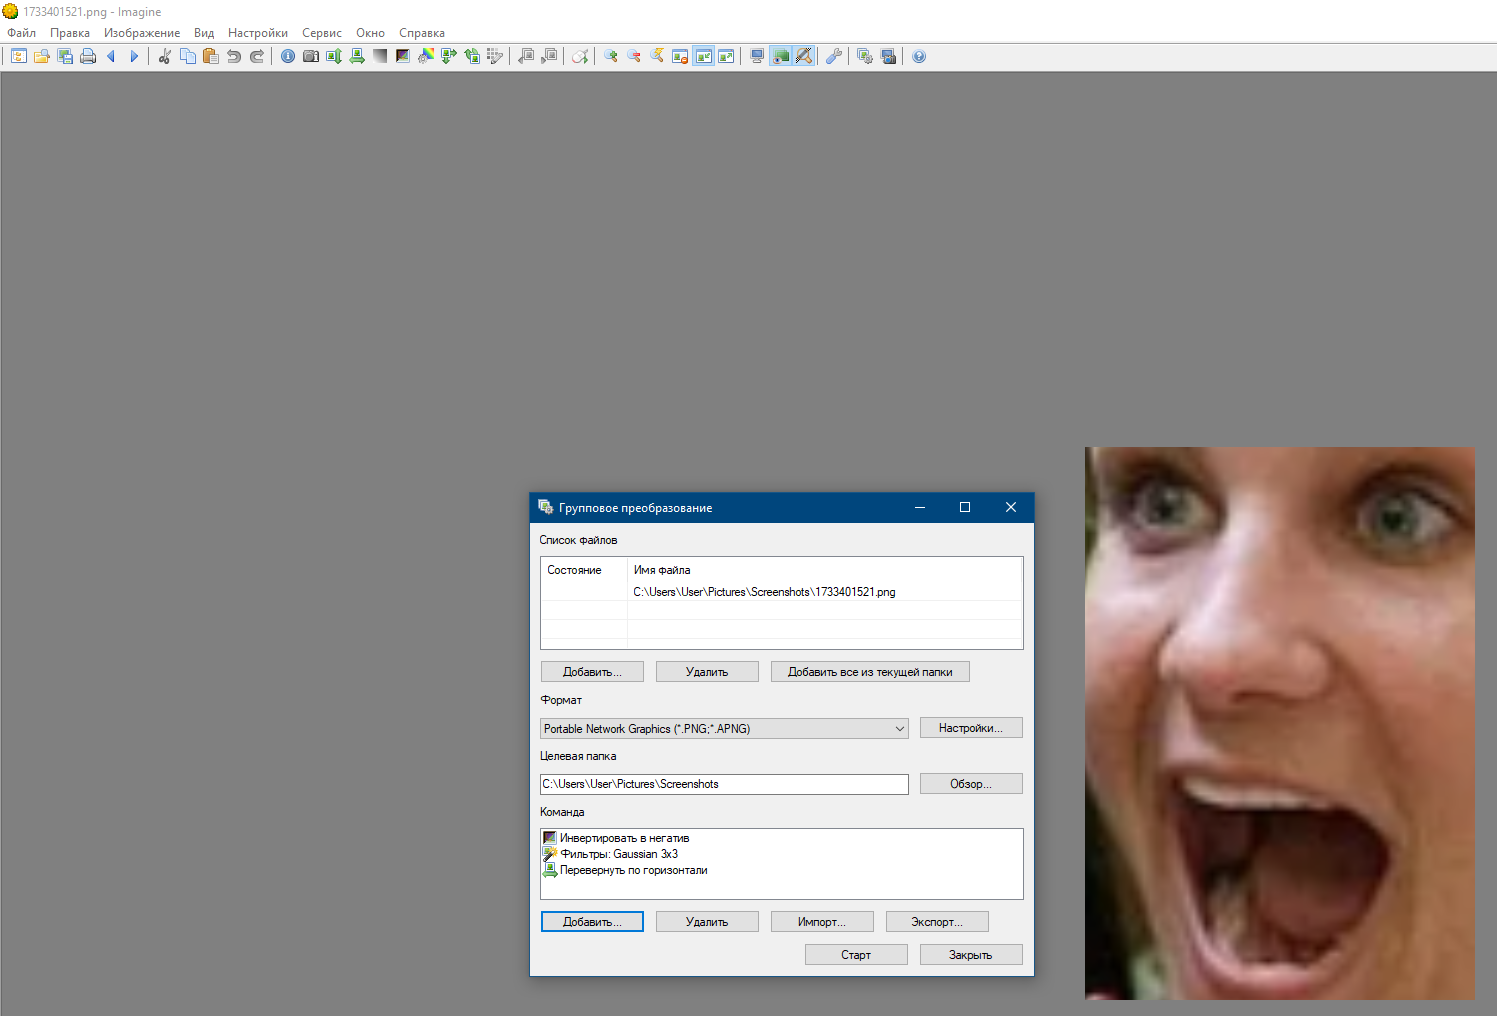Click the rainbow color adjustment icon
1497x1016 pixels.
coord(426,56)
